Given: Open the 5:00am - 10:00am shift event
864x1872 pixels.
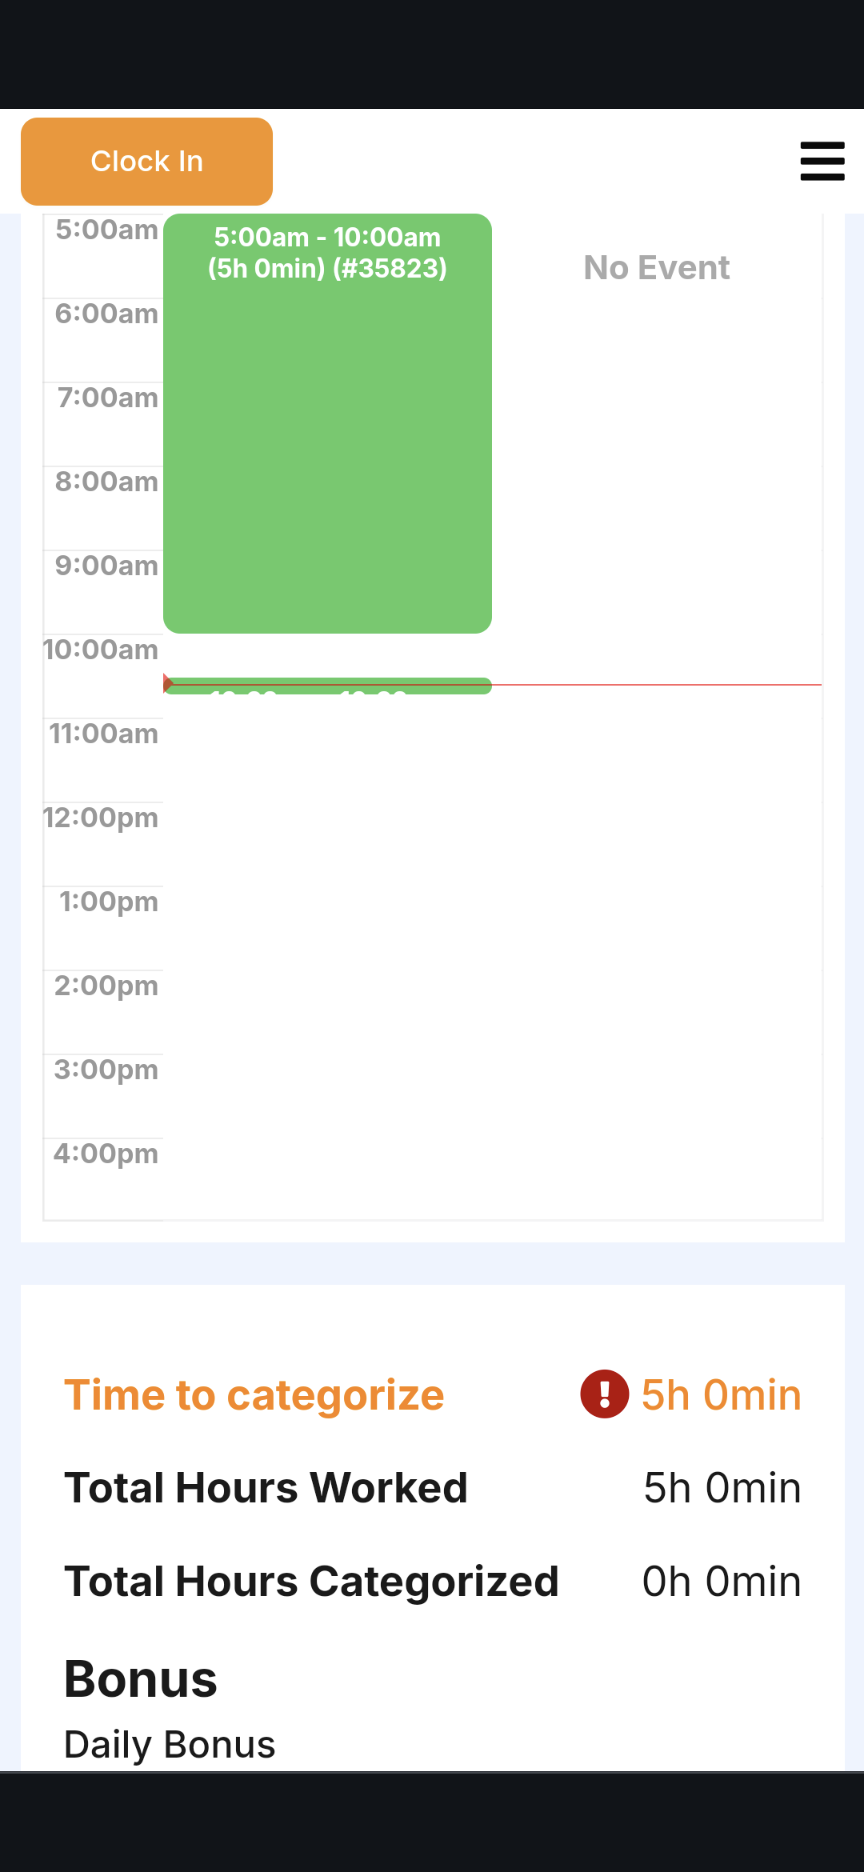Looking at the screenshot, I should pos(327,423).
